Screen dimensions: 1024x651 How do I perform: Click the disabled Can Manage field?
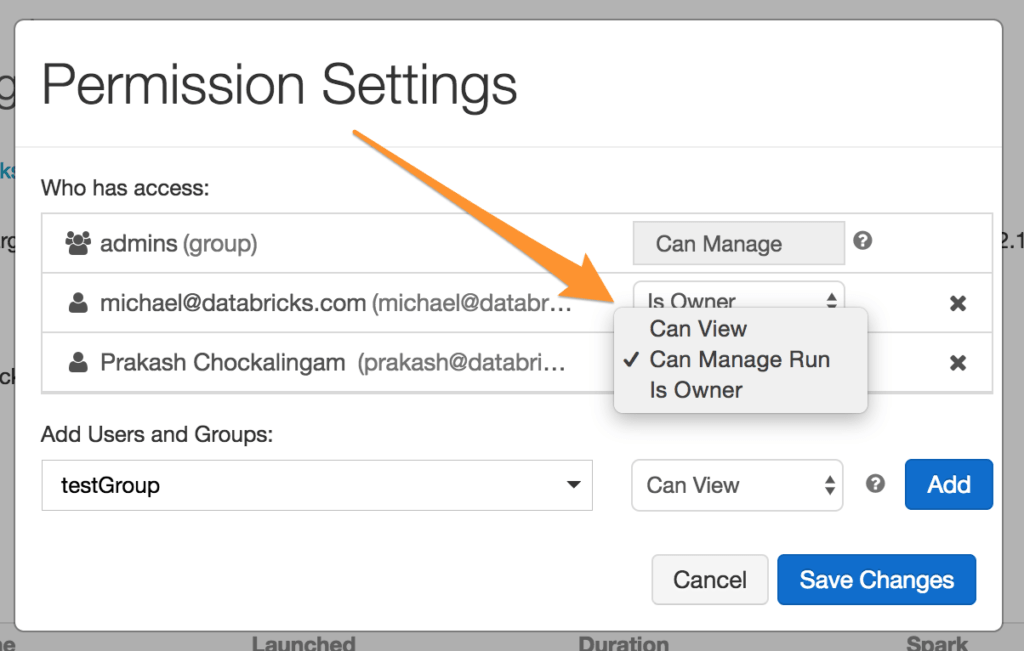click(x=738, y=244)
